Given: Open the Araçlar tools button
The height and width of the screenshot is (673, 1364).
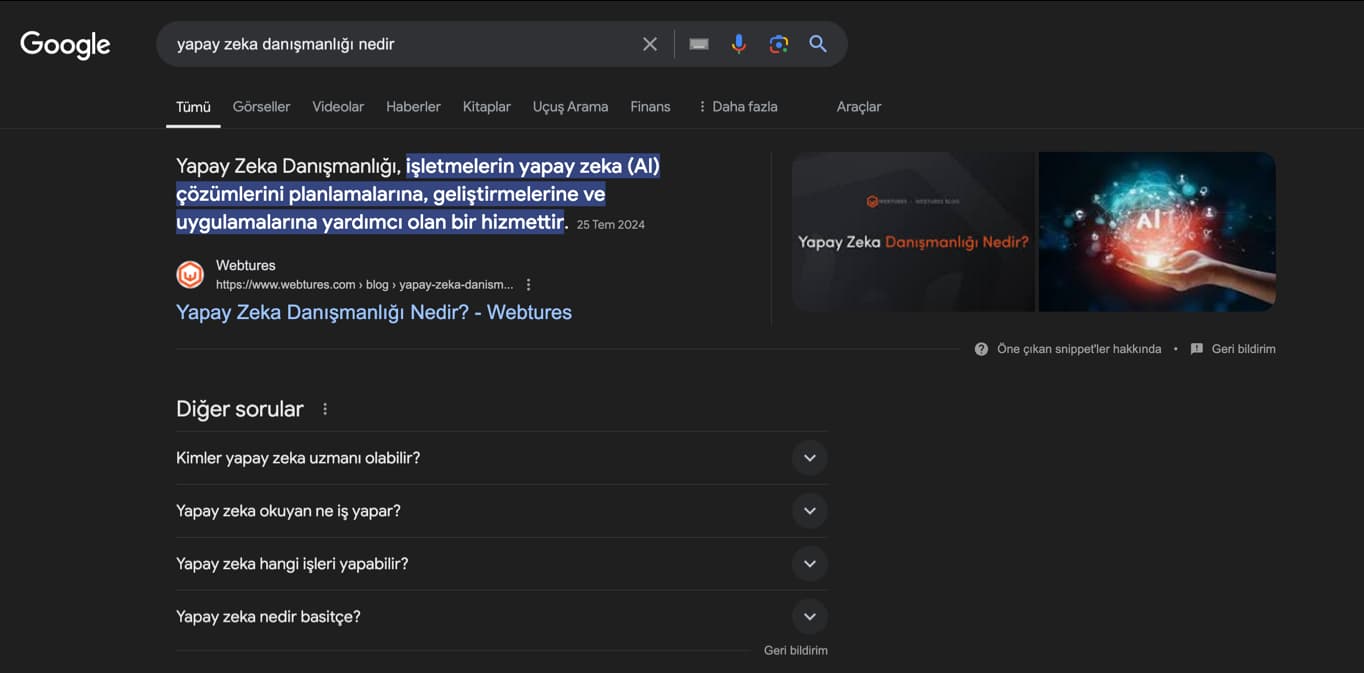Looking at the screenshot, I should [859, 106].
